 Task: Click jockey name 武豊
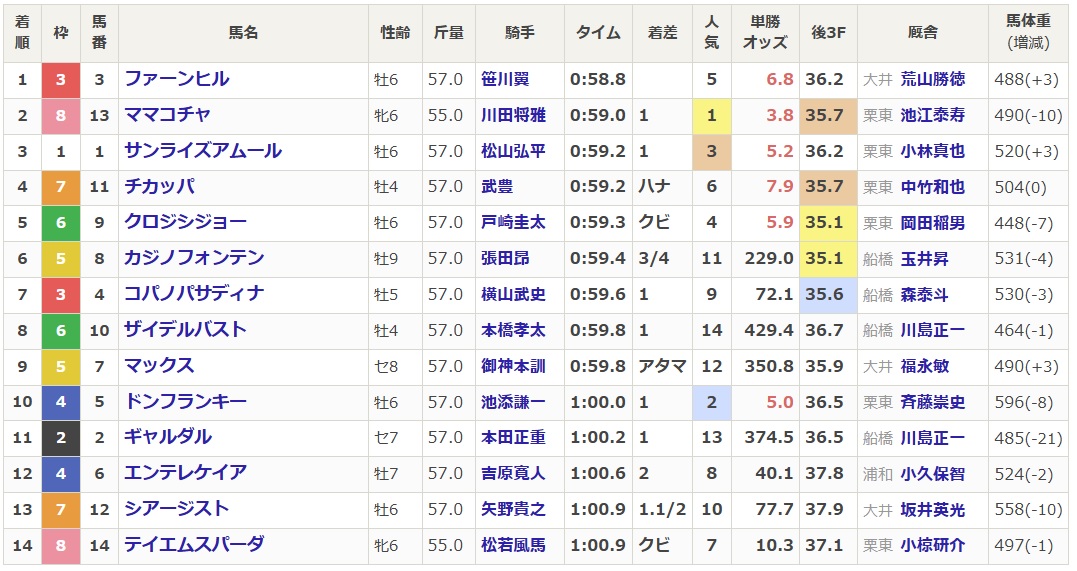(x=497, y=187)
